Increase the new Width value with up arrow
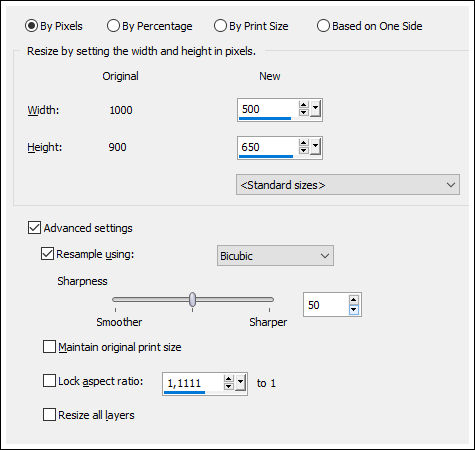 pyautogui.click(x=303, y=105)
